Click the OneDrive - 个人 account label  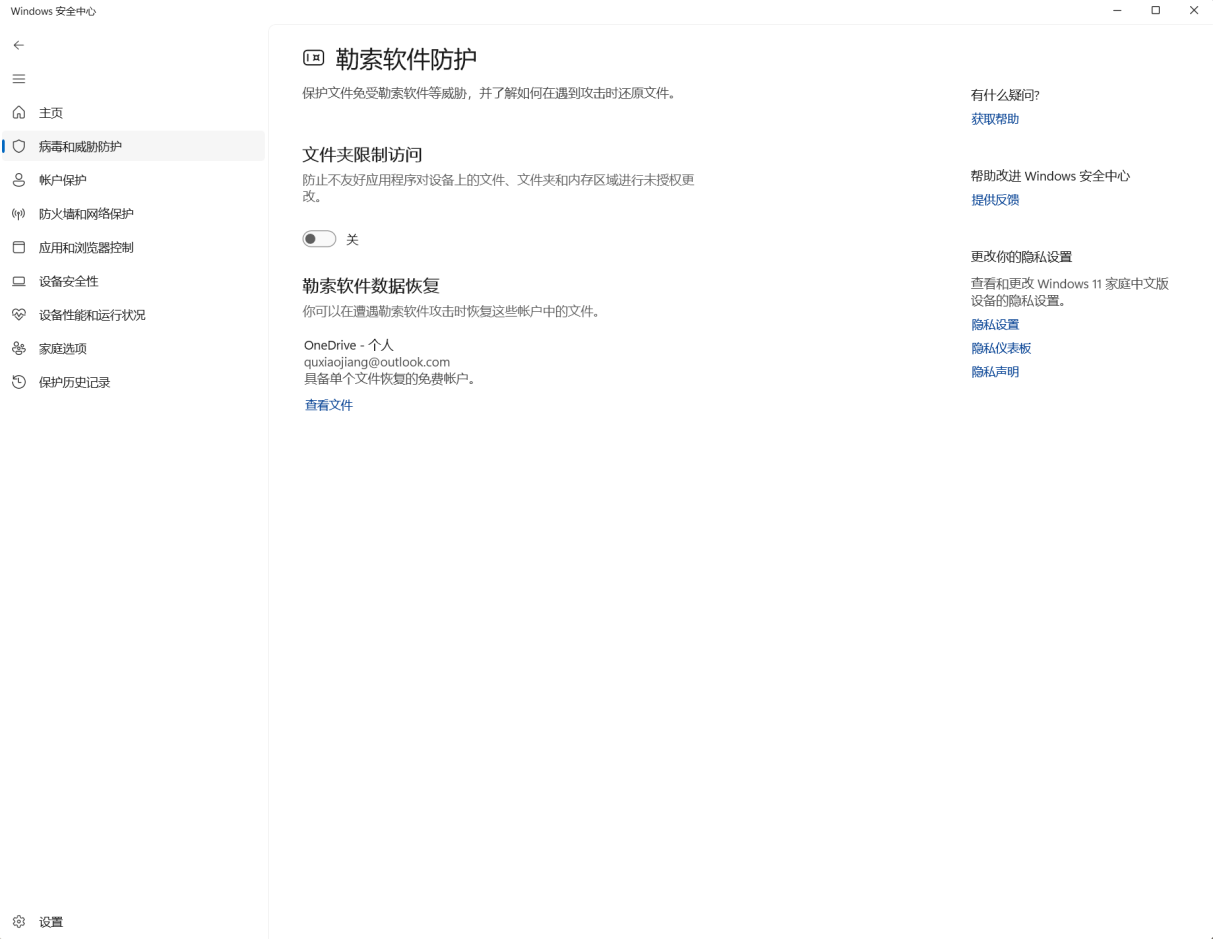coord(349,345)
